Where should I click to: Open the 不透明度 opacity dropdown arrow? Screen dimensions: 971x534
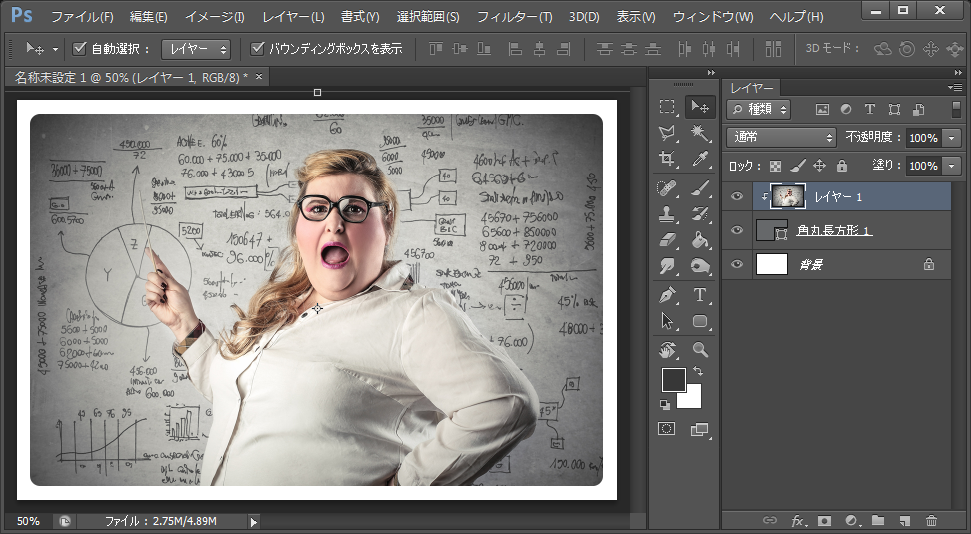click(x=951, y=137)
